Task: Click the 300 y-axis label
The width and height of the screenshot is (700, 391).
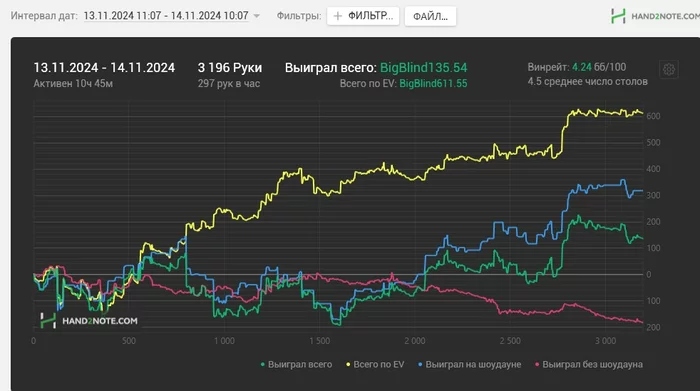Action: click(x=653, y=196)
